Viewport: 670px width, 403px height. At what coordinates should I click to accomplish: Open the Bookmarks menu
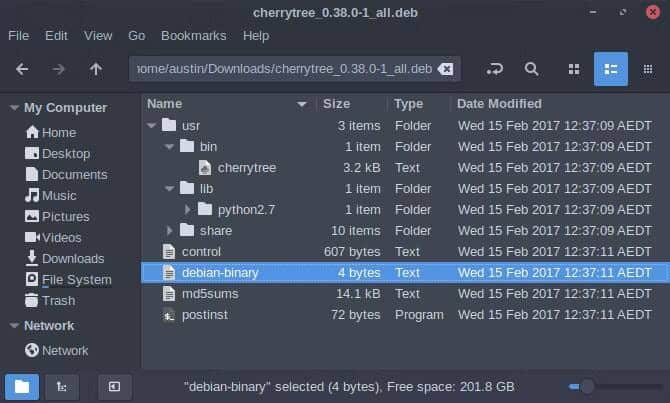[x=194, y=35]
